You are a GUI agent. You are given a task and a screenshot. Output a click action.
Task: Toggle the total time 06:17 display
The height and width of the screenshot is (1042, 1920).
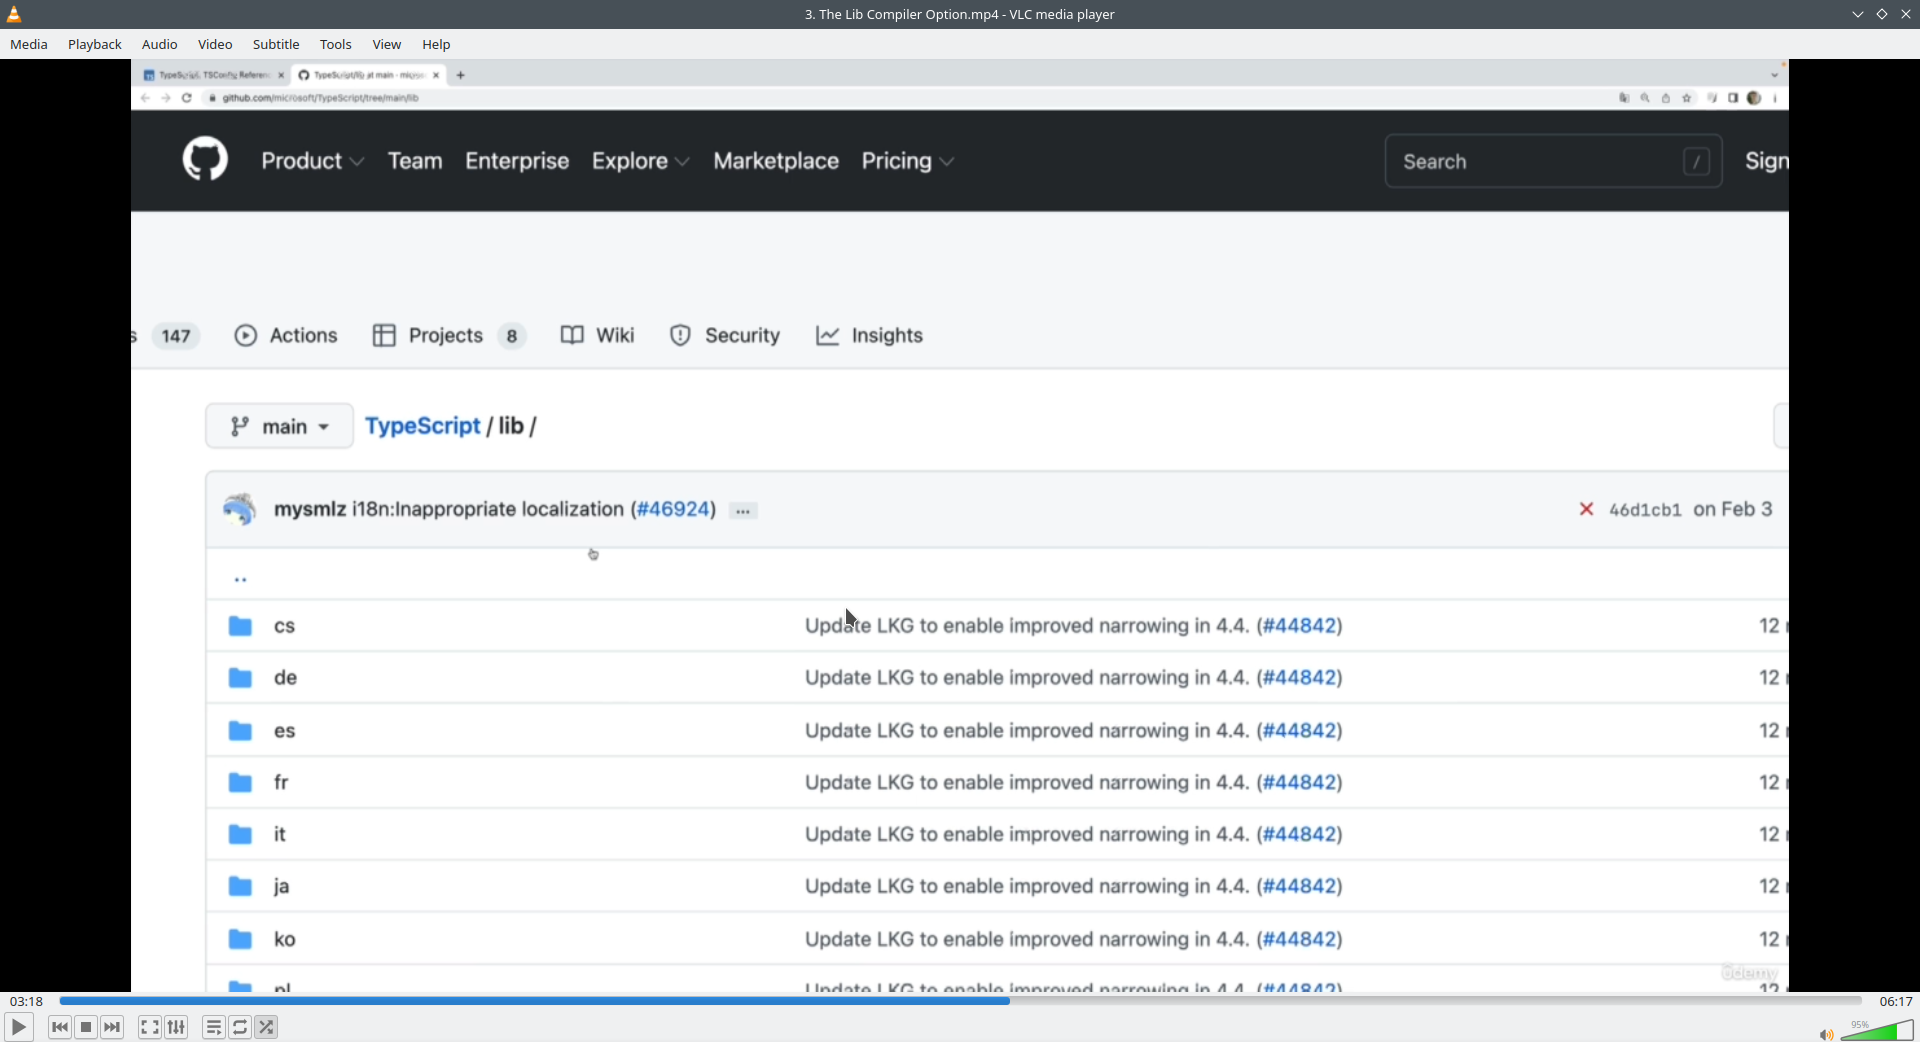coord(1896,1001)
